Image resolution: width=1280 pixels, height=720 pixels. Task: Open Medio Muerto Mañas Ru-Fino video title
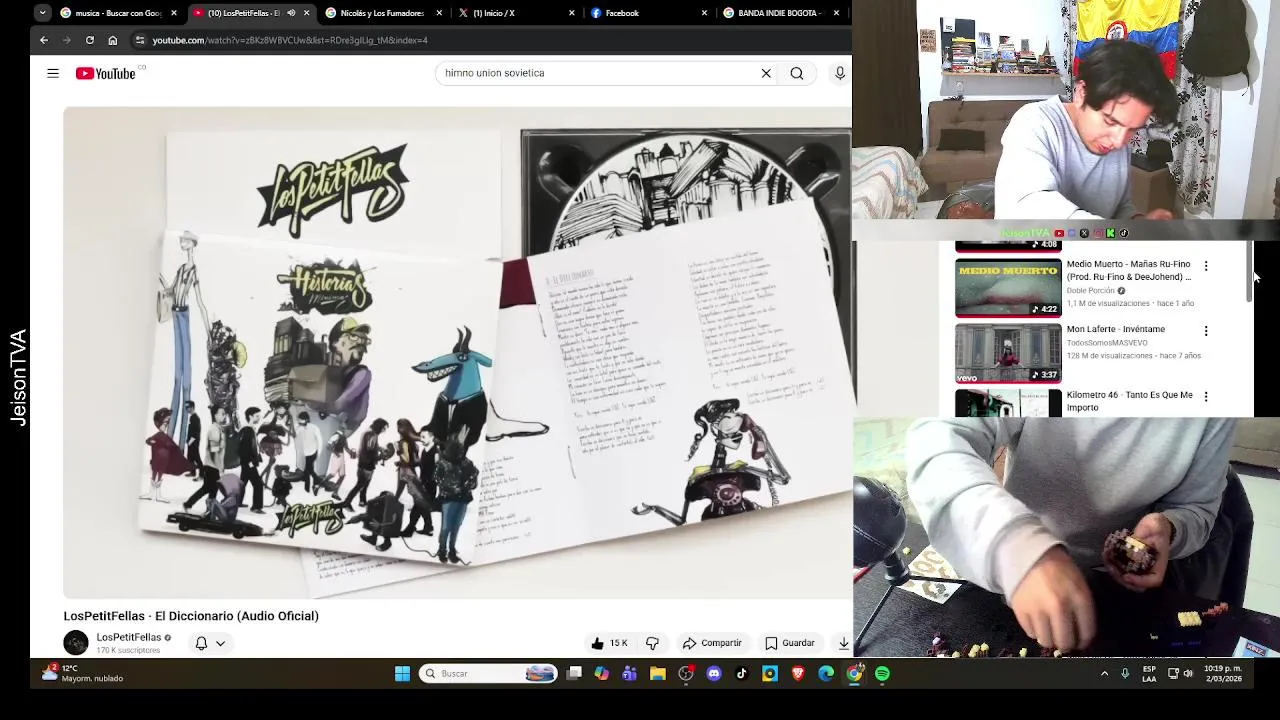point(1129,270)
